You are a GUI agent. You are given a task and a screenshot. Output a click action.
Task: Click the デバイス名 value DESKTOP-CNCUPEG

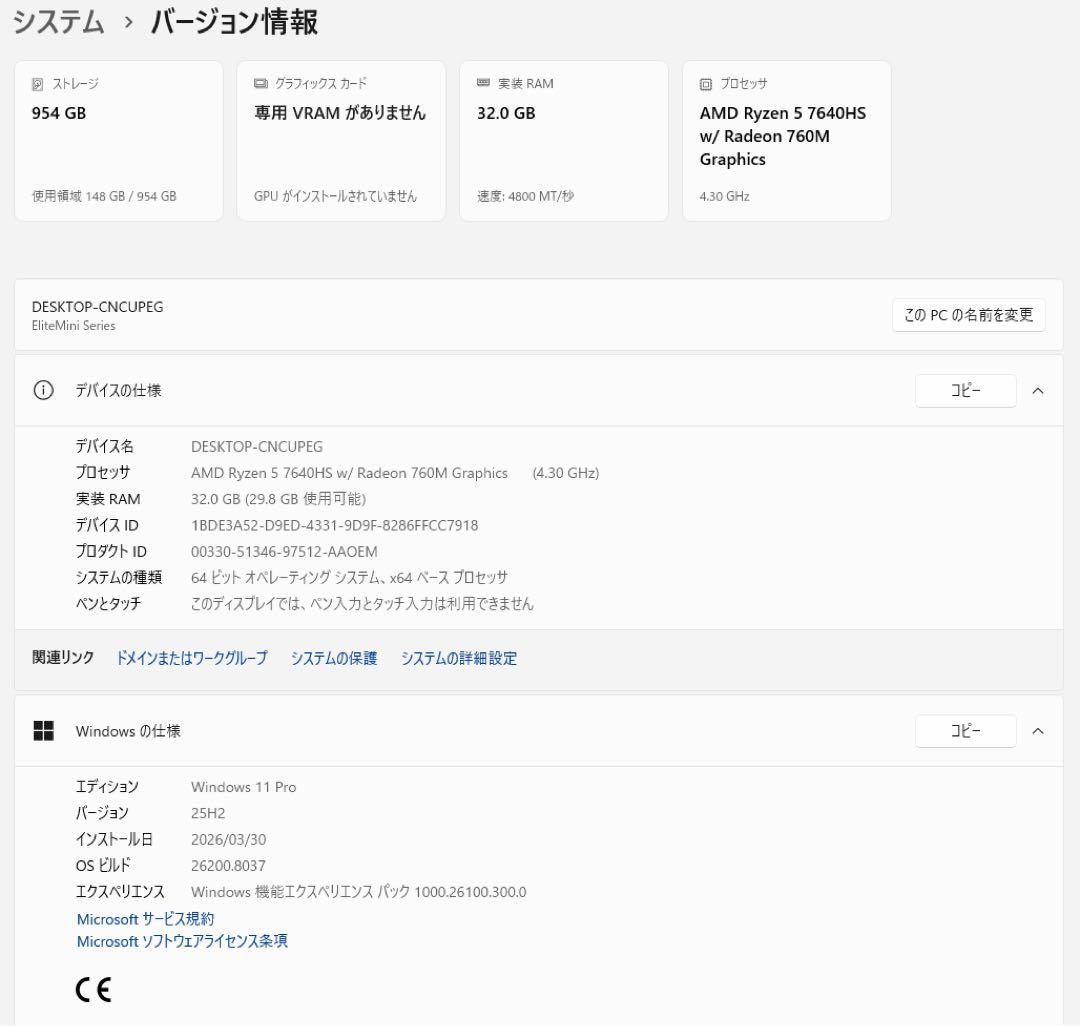(256, 447)
